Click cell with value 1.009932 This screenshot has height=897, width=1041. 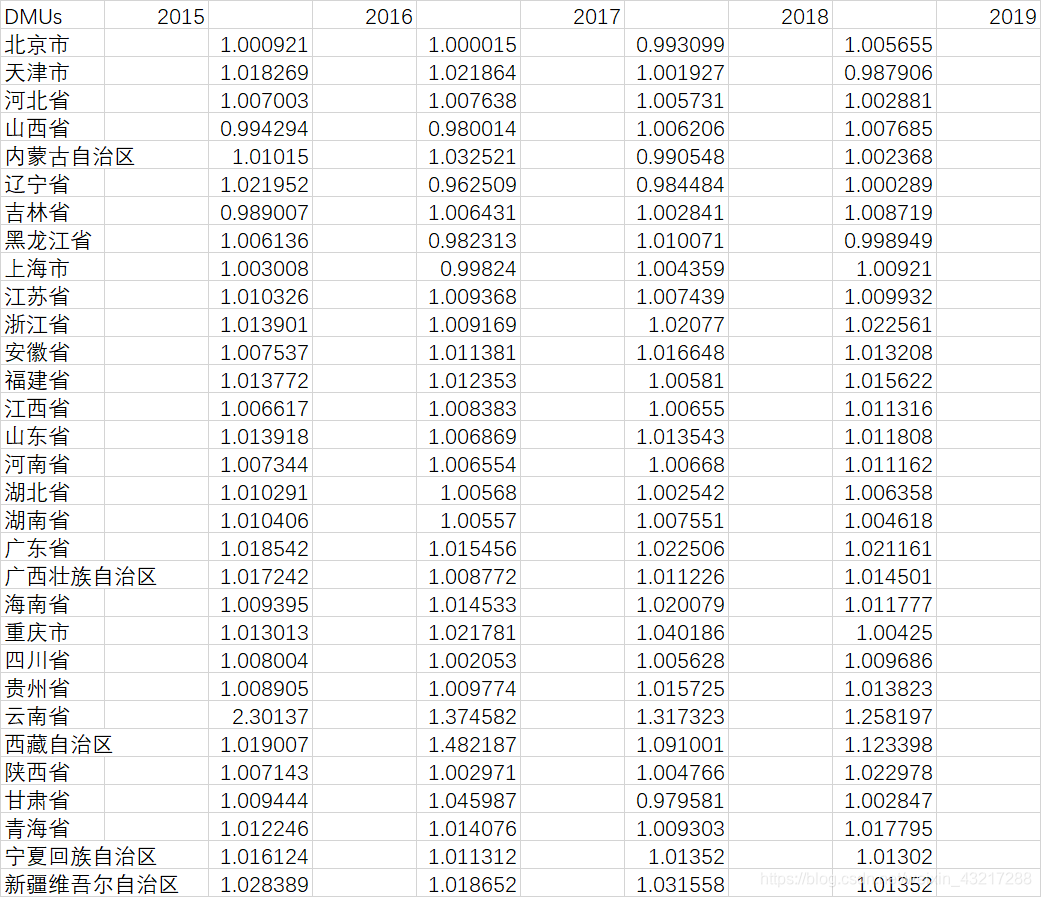pos(884,295)
